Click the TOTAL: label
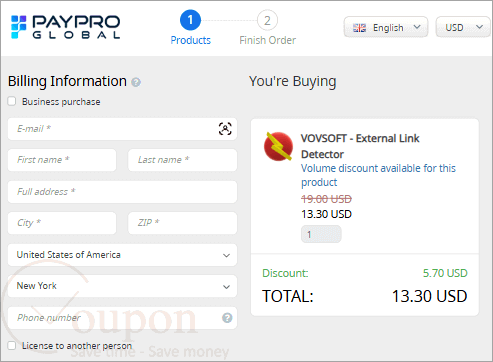Viewport: 493px width, 362px height. (288, 296)
